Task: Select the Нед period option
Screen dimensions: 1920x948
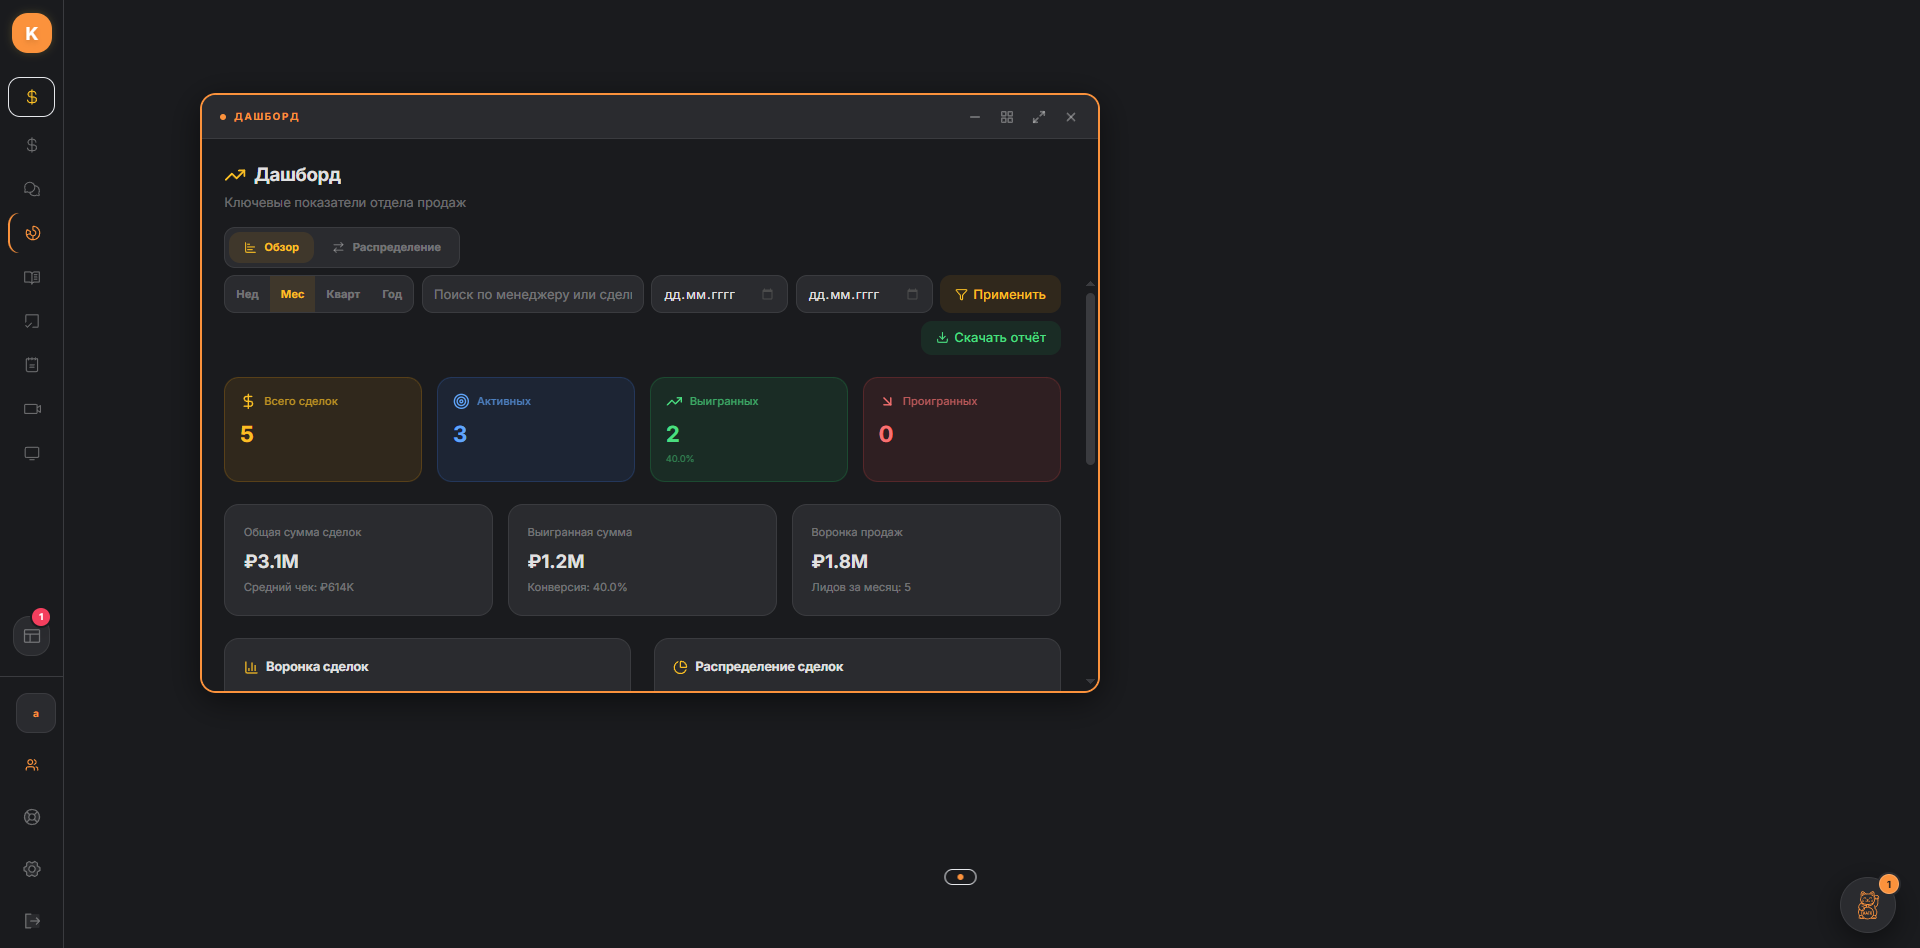Action: click(247, 294)
